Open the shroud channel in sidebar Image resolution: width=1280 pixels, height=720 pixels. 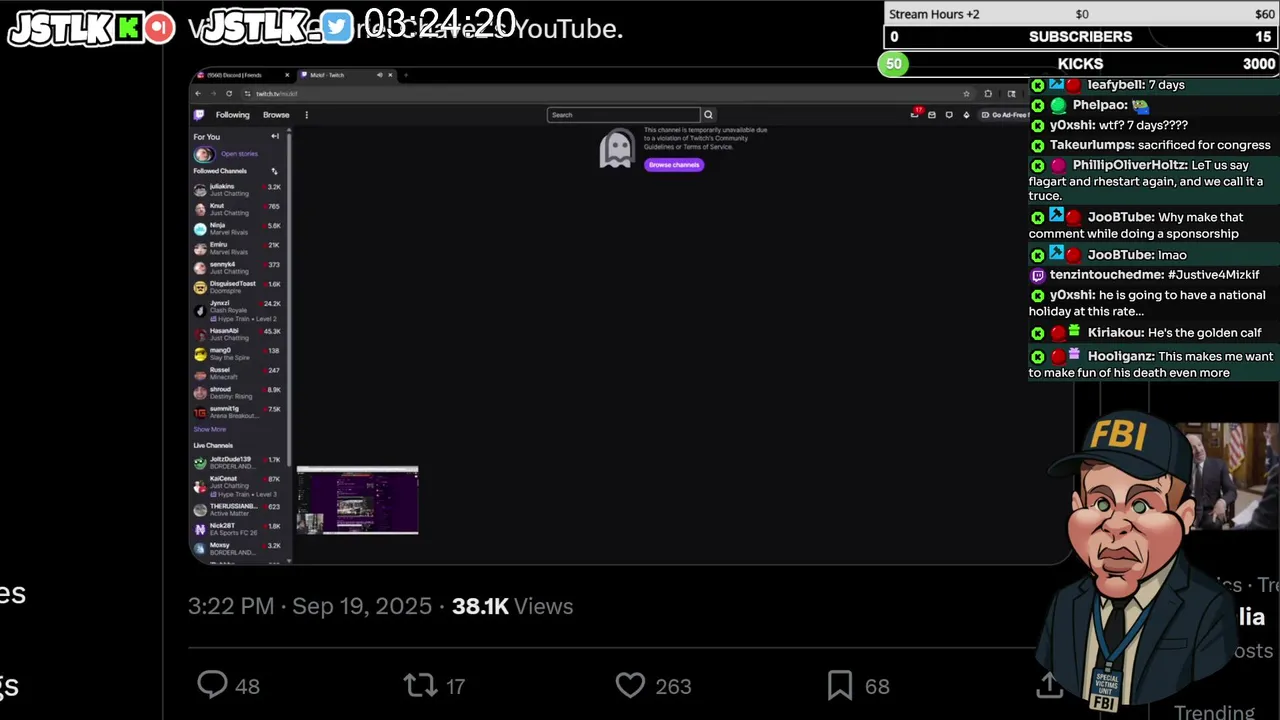pyautogui.click(x=238, y=392)
